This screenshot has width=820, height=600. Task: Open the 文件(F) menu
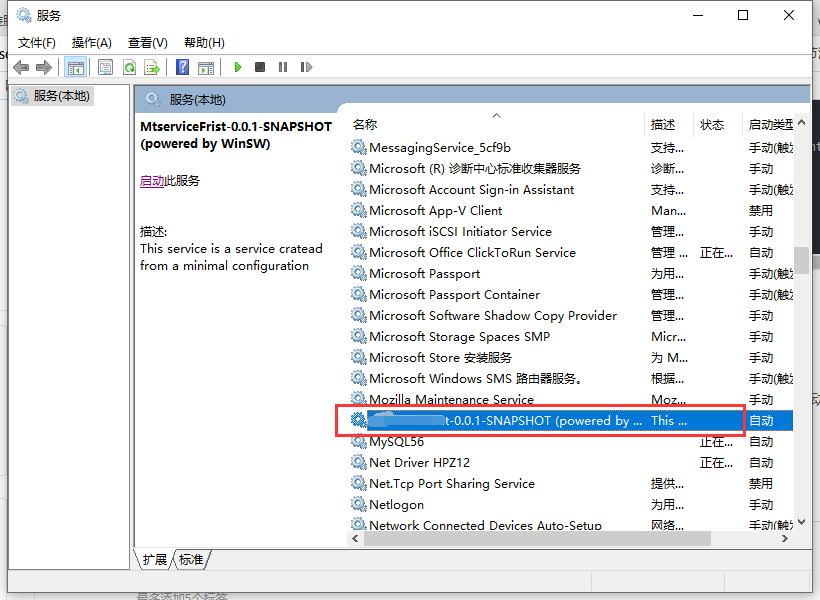click(37, 43)
